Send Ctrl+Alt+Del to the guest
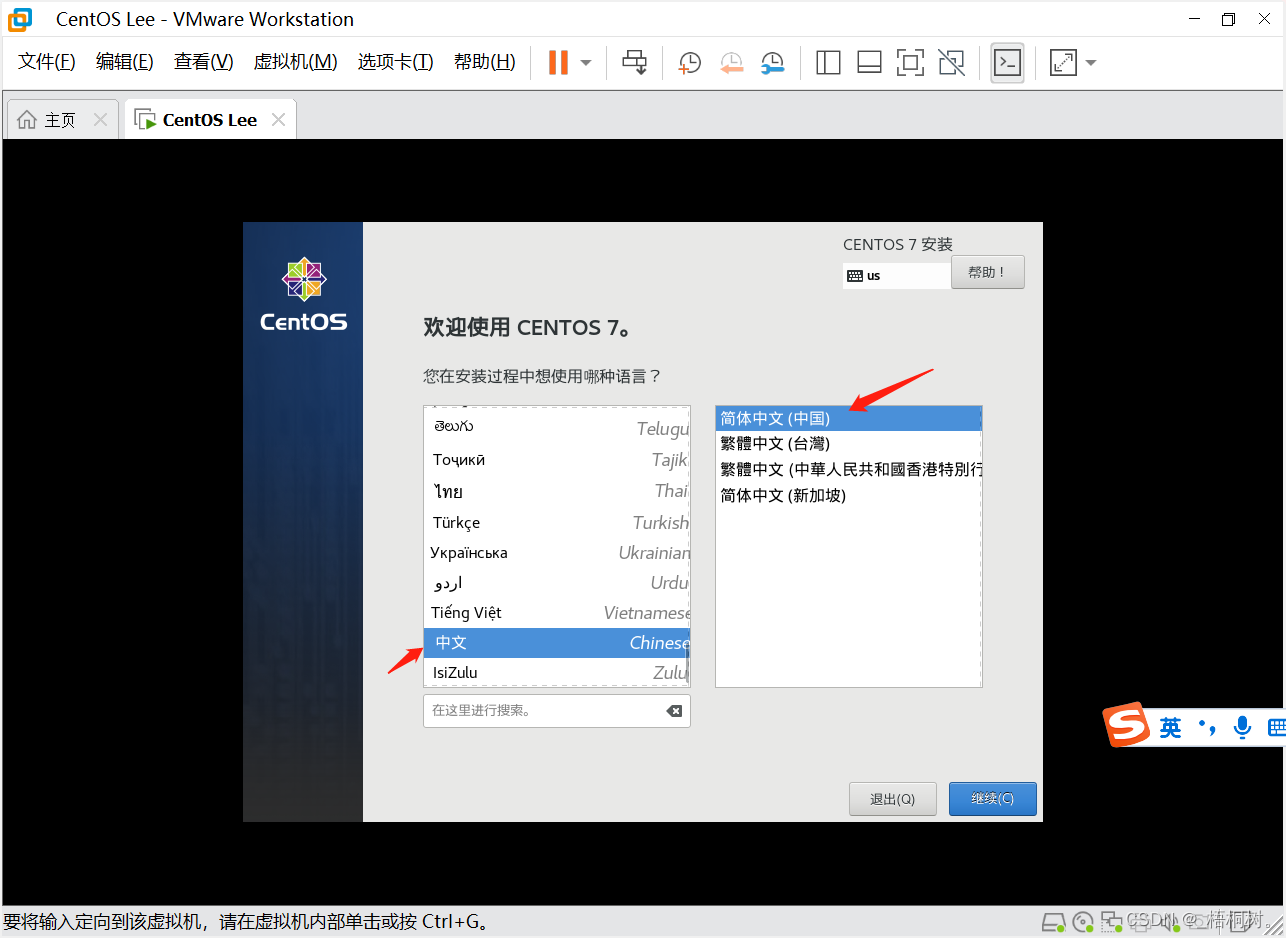The image size is (1286, 938). click(634, 62)
